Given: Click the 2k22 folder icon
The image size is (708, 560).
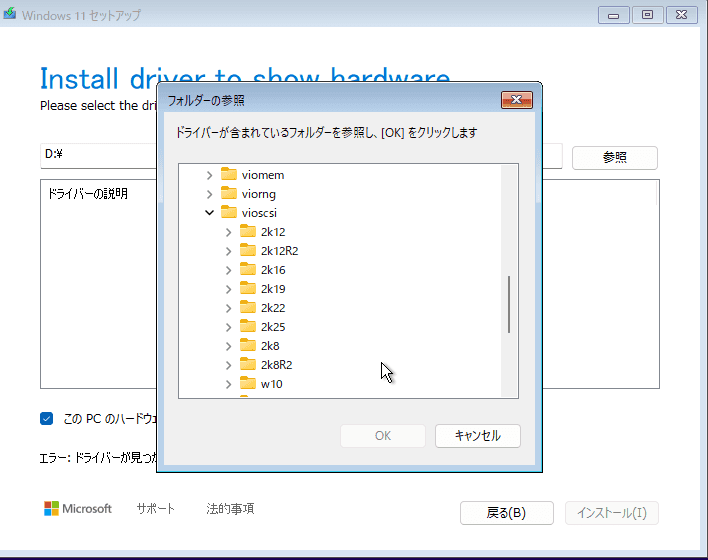Looking at the screenshot, I should click(248, 307).
